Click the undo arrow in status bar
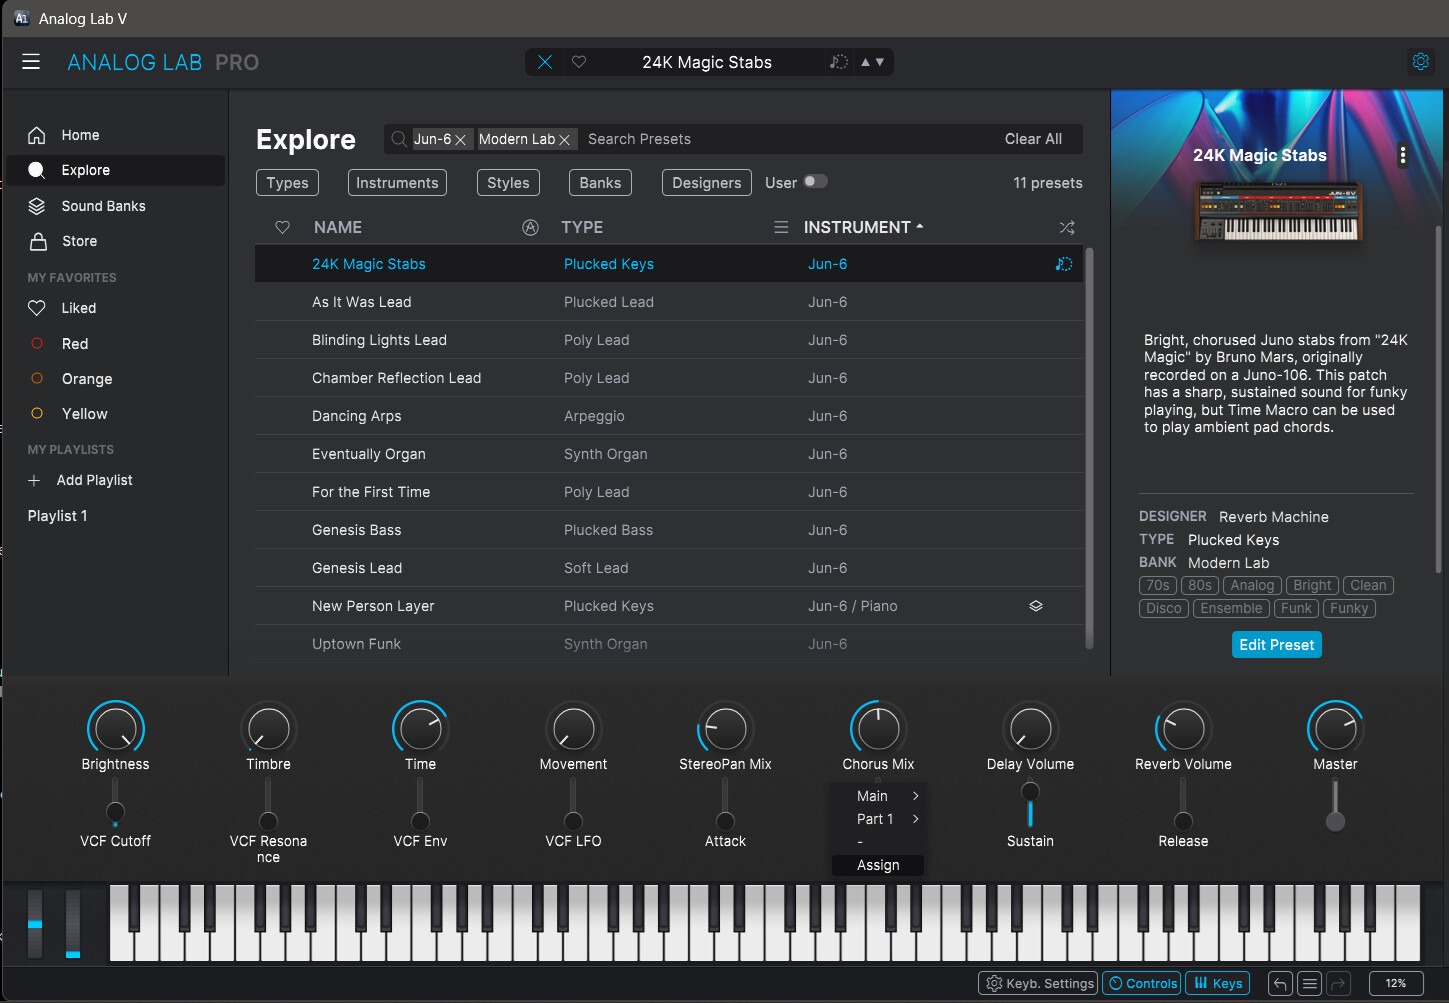Image resolution: width=1449 pixels, height=1003 pixels. (1279, 983)
